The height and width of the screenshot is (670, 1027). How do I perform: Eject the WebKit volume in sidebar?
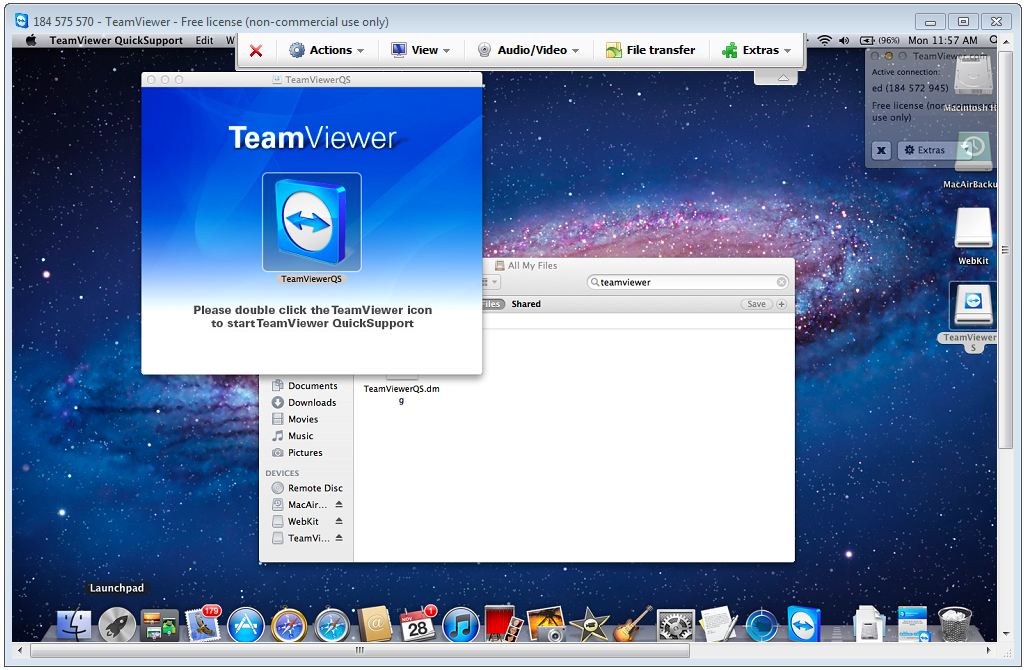coord(339,521)
